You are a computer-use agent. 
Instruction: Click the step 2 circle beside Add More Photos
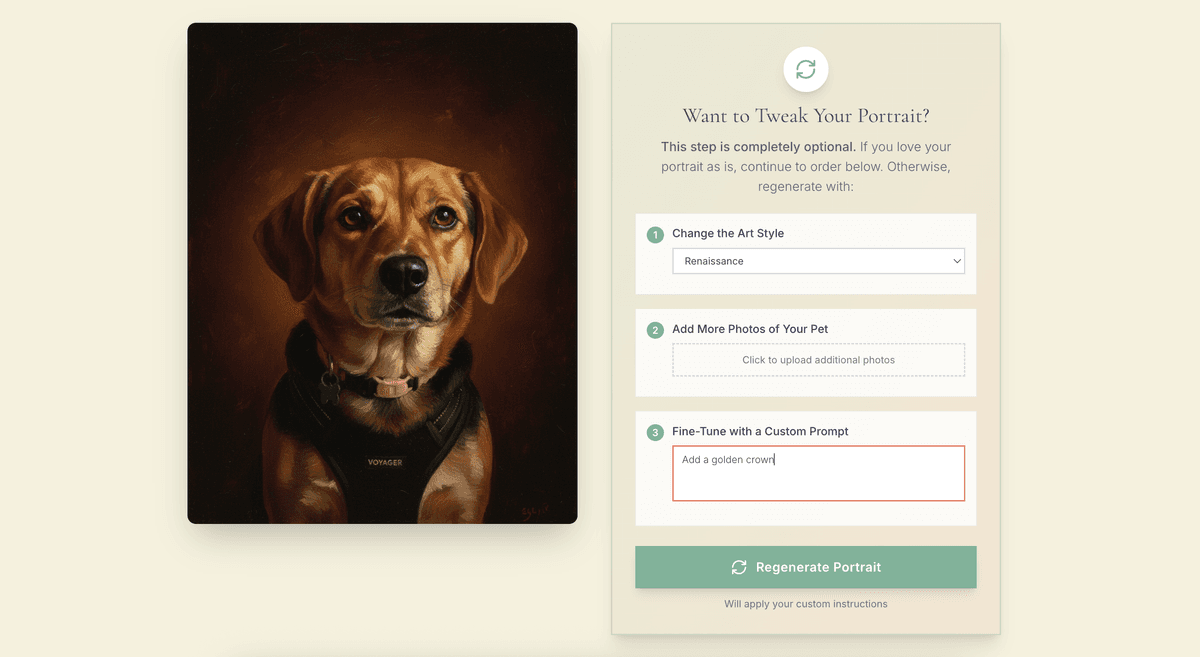coord(655,329)
